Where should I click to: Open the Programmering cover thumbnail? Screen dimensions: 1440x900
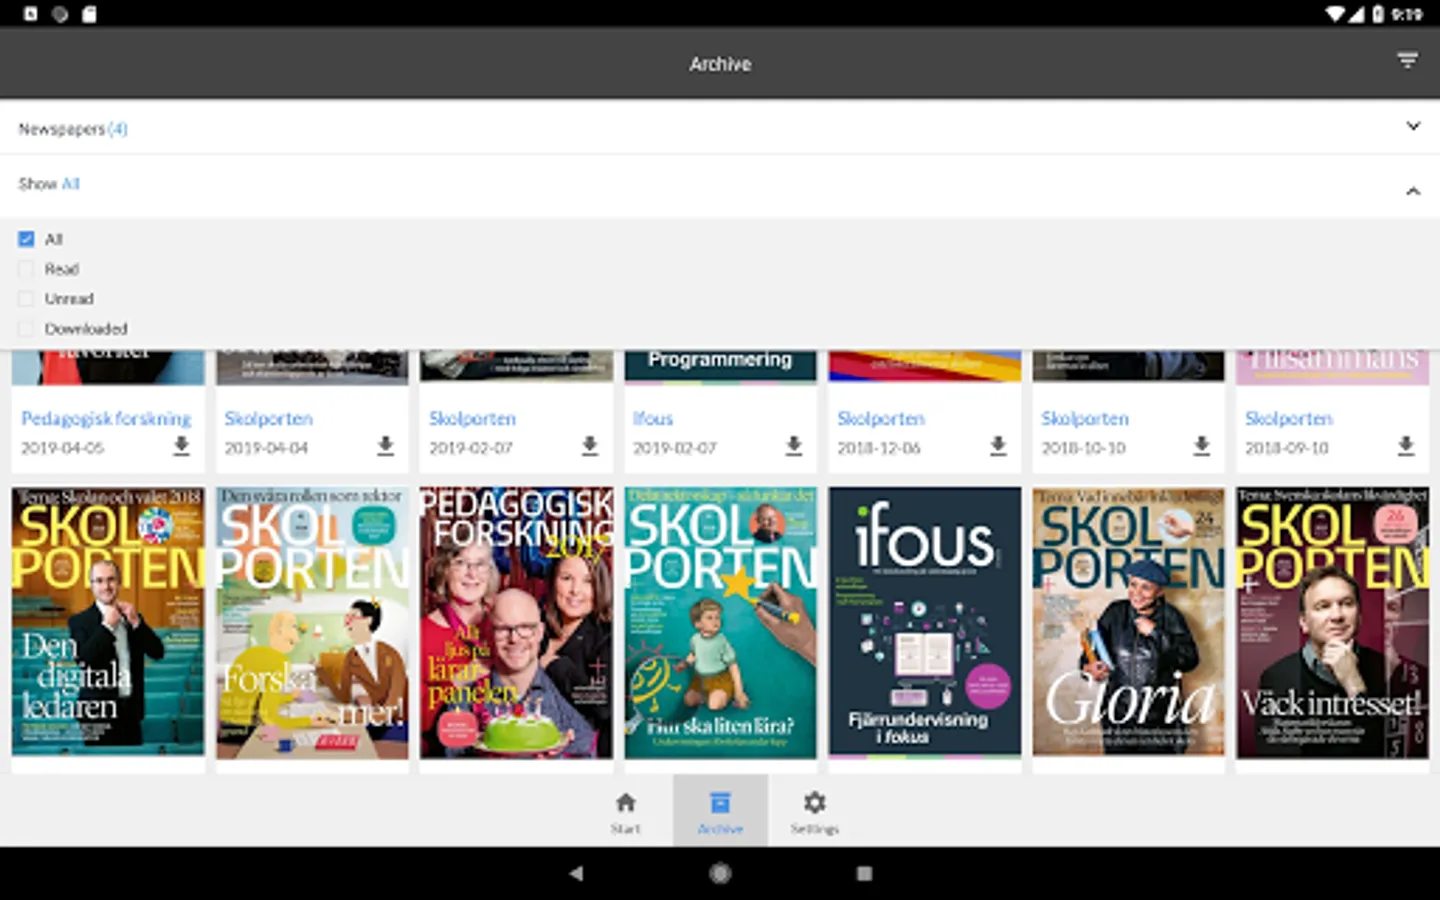[x=720, y=366]
